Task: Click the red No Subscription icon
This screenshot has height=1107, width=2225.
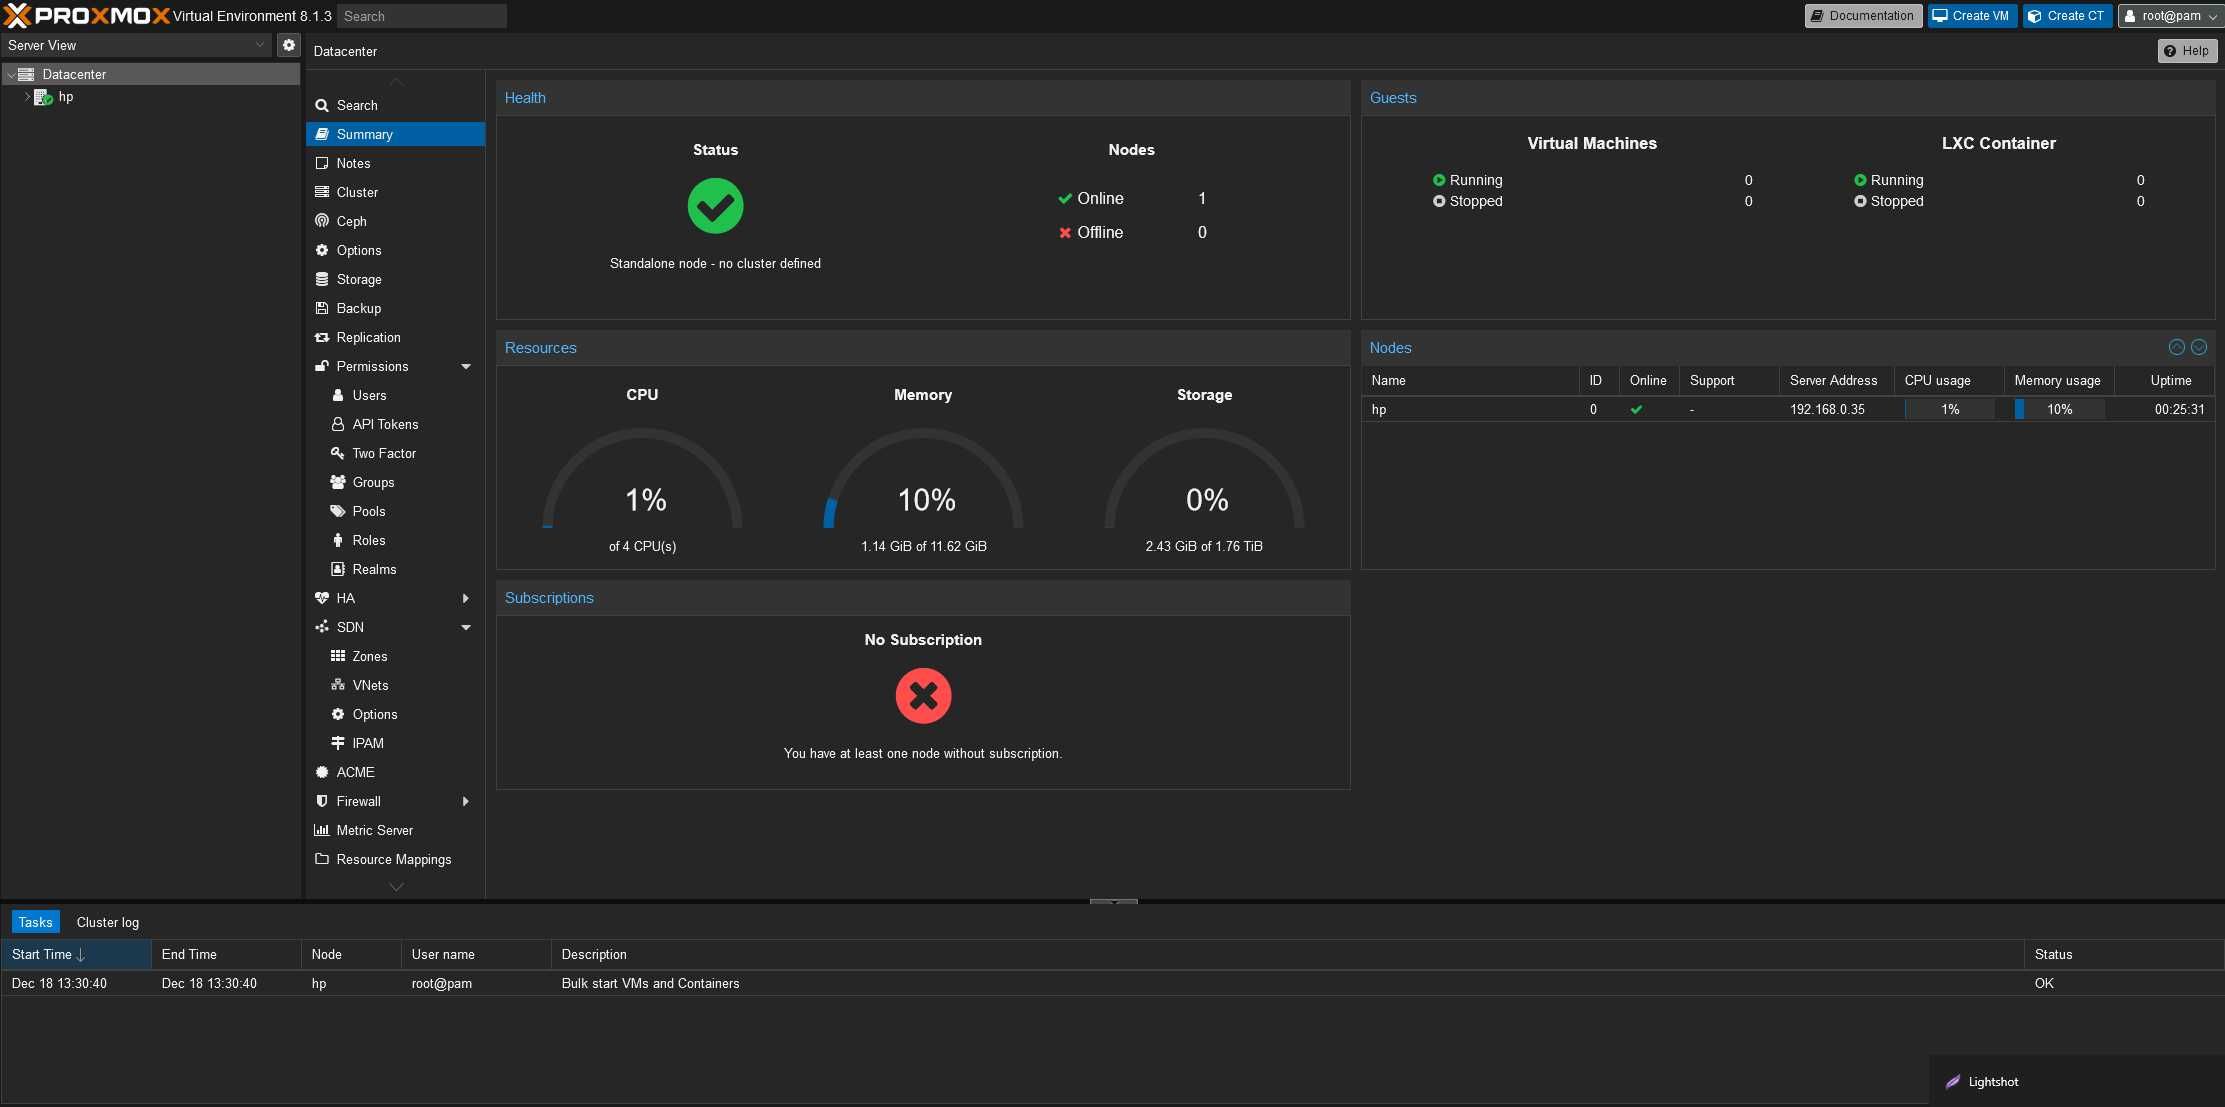Action: [923, 696]
